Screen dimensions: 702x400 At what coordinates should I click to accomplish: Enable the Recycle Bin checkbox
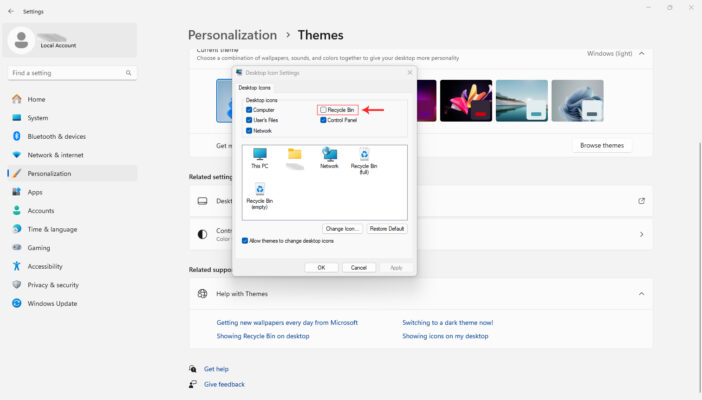(323, 110)
